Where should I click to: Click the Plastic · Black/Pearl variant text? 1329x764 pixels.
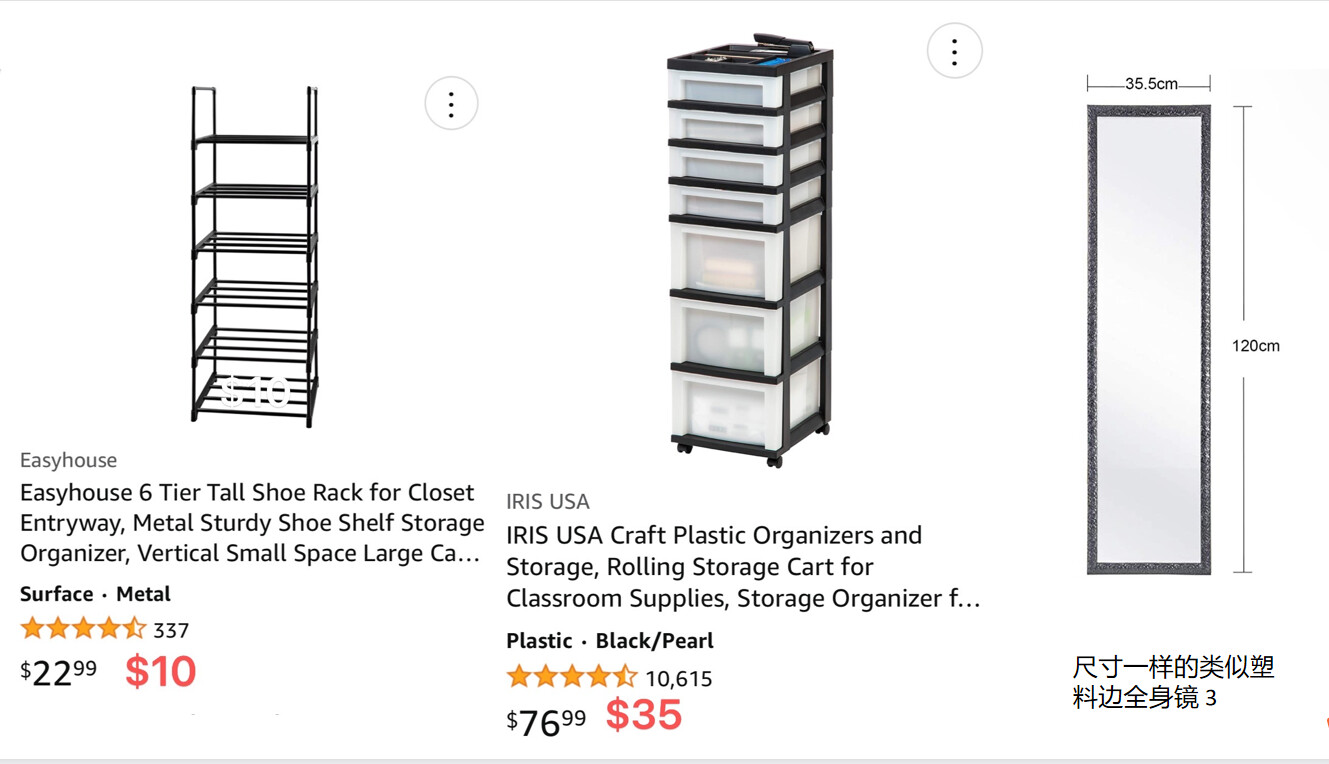pos(609,641)
